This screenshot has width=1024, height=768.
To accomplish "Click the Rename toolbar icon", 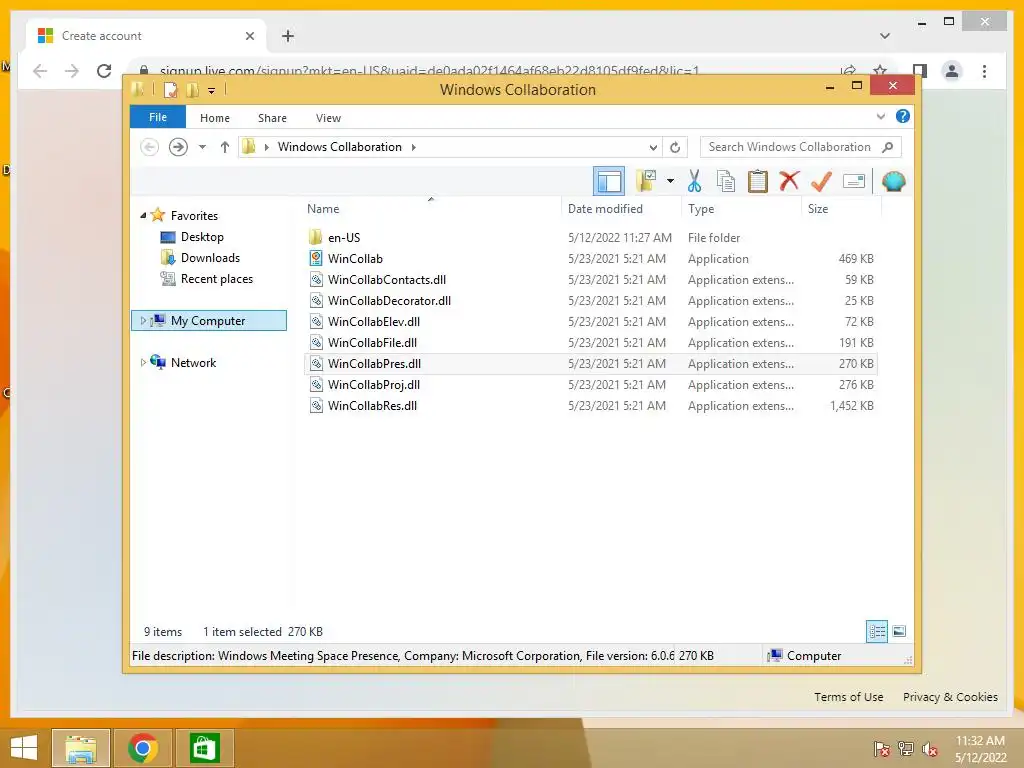I will (x=854, y=181).
